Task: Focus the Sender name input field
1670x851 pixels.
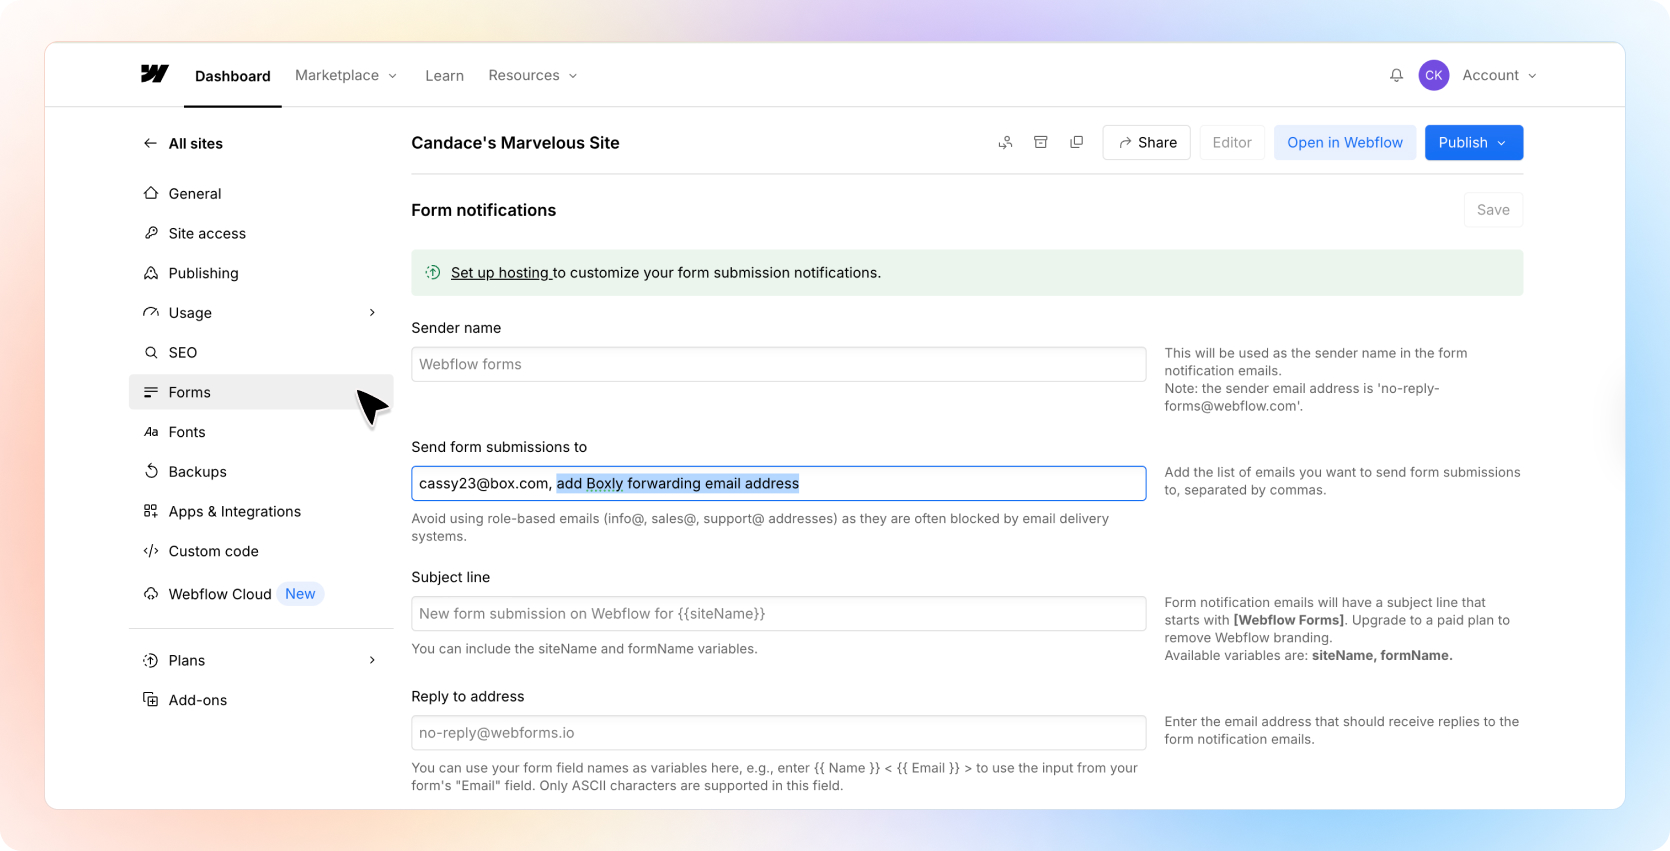Action: tap(778, 364)
